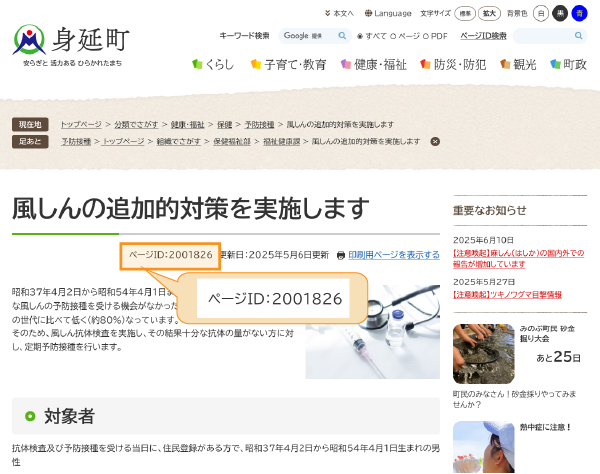Click the あと25日 countdown text
The image size is (600, 474).
(558, 357)
